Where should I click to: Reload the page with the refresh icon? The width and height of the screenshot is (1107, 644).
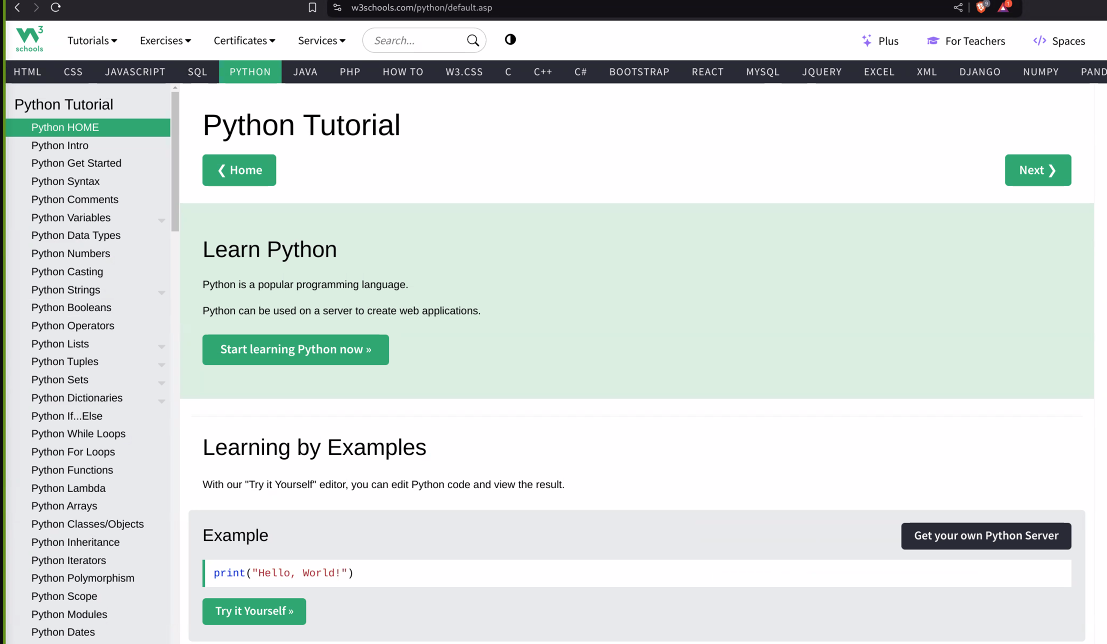(x=56, y=8)
